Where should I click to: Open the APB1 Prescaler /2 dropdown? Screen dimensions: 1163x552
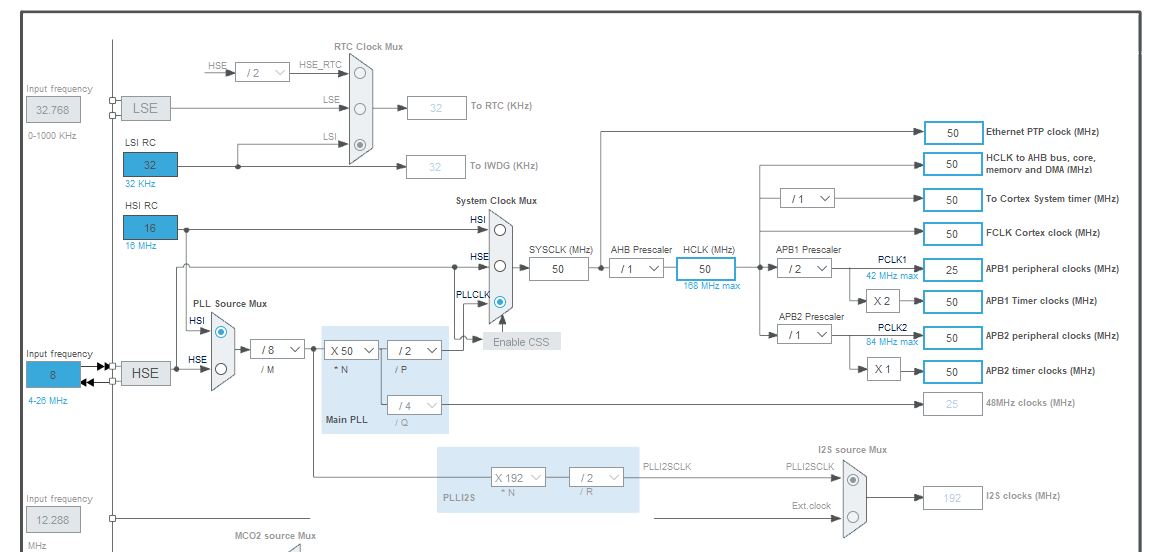pos(804,269)
